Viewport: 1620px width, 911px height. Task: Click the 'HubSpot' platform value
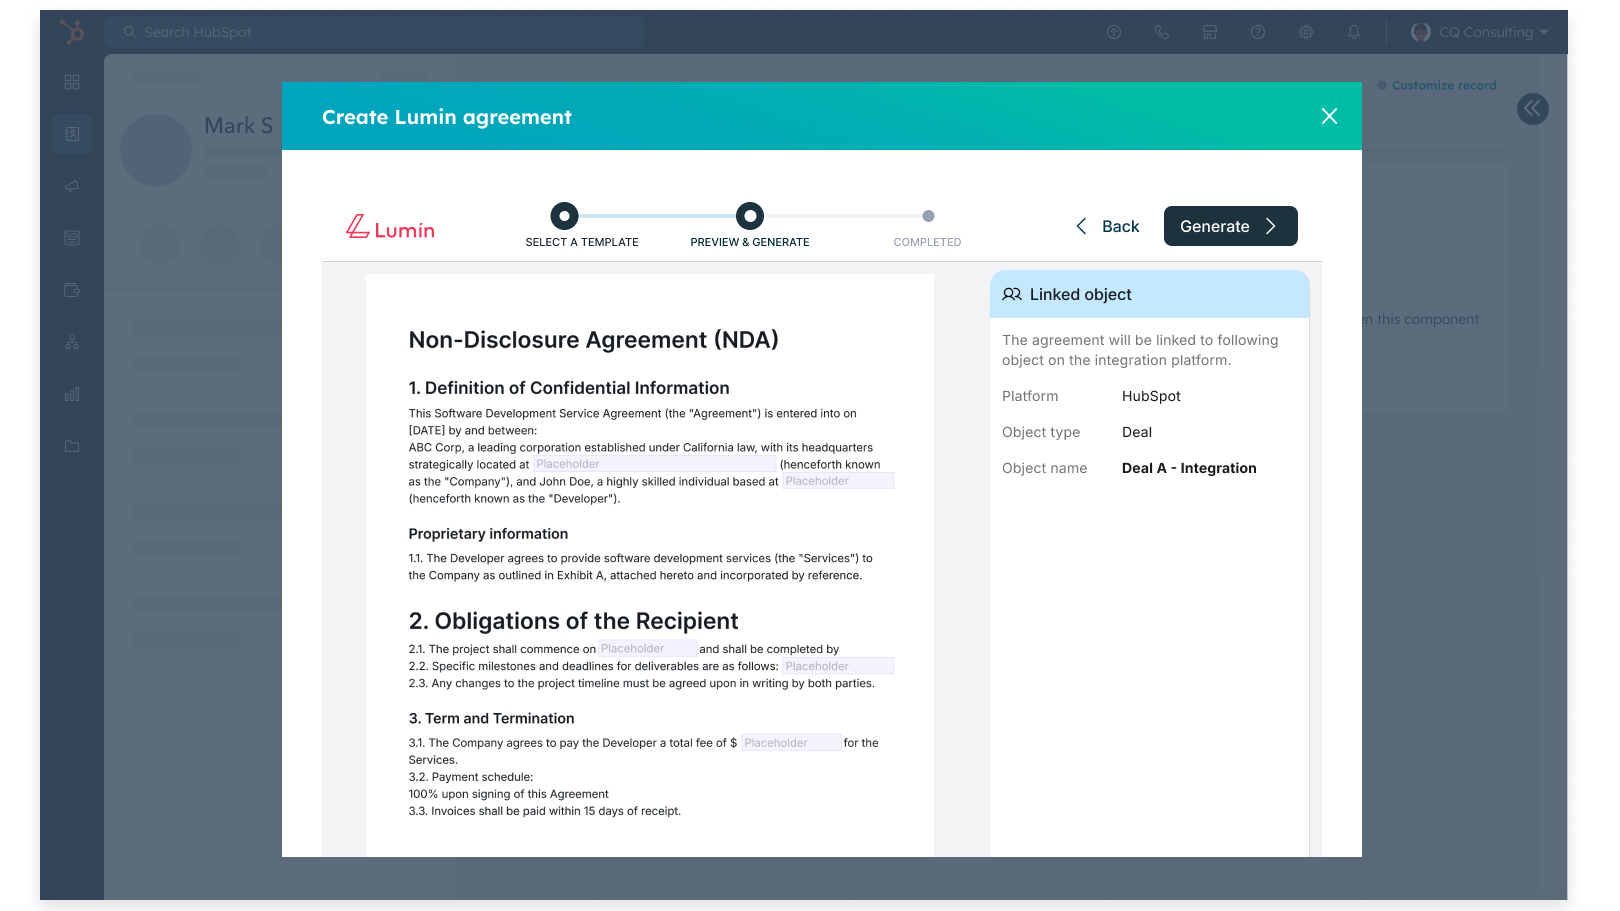pyautogui.click(x=1151, y=396)
